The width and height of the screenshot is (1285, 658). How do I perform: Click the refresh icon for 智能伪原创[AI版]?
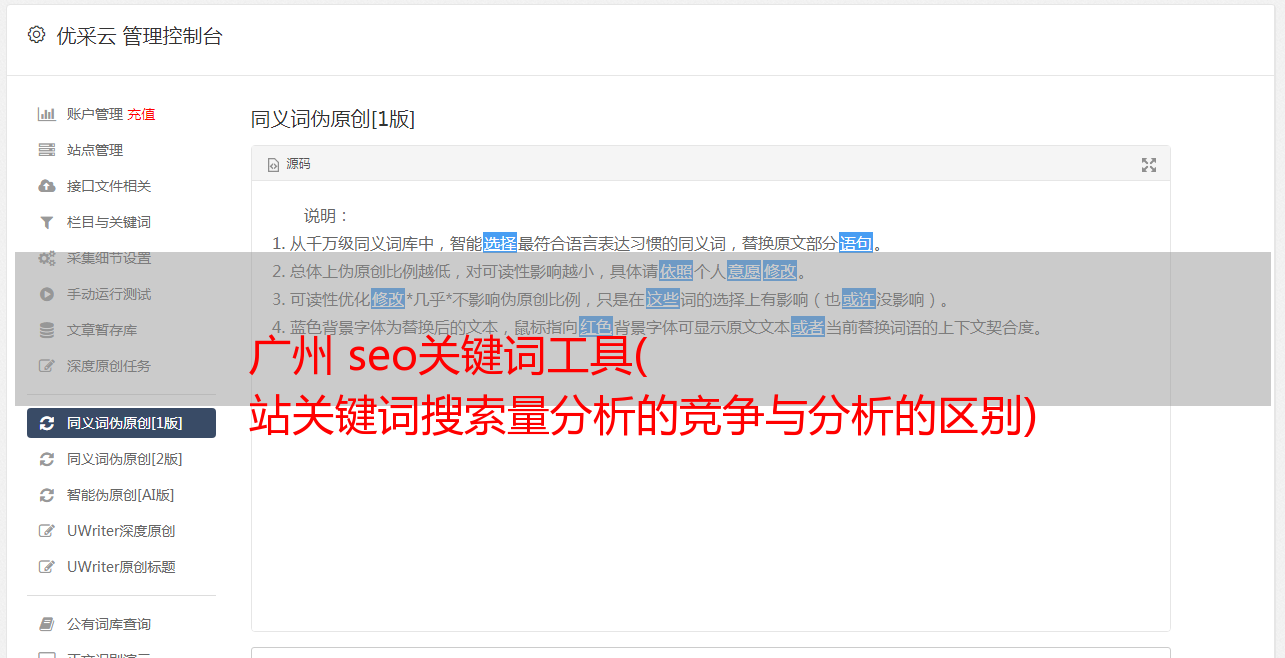46,495
